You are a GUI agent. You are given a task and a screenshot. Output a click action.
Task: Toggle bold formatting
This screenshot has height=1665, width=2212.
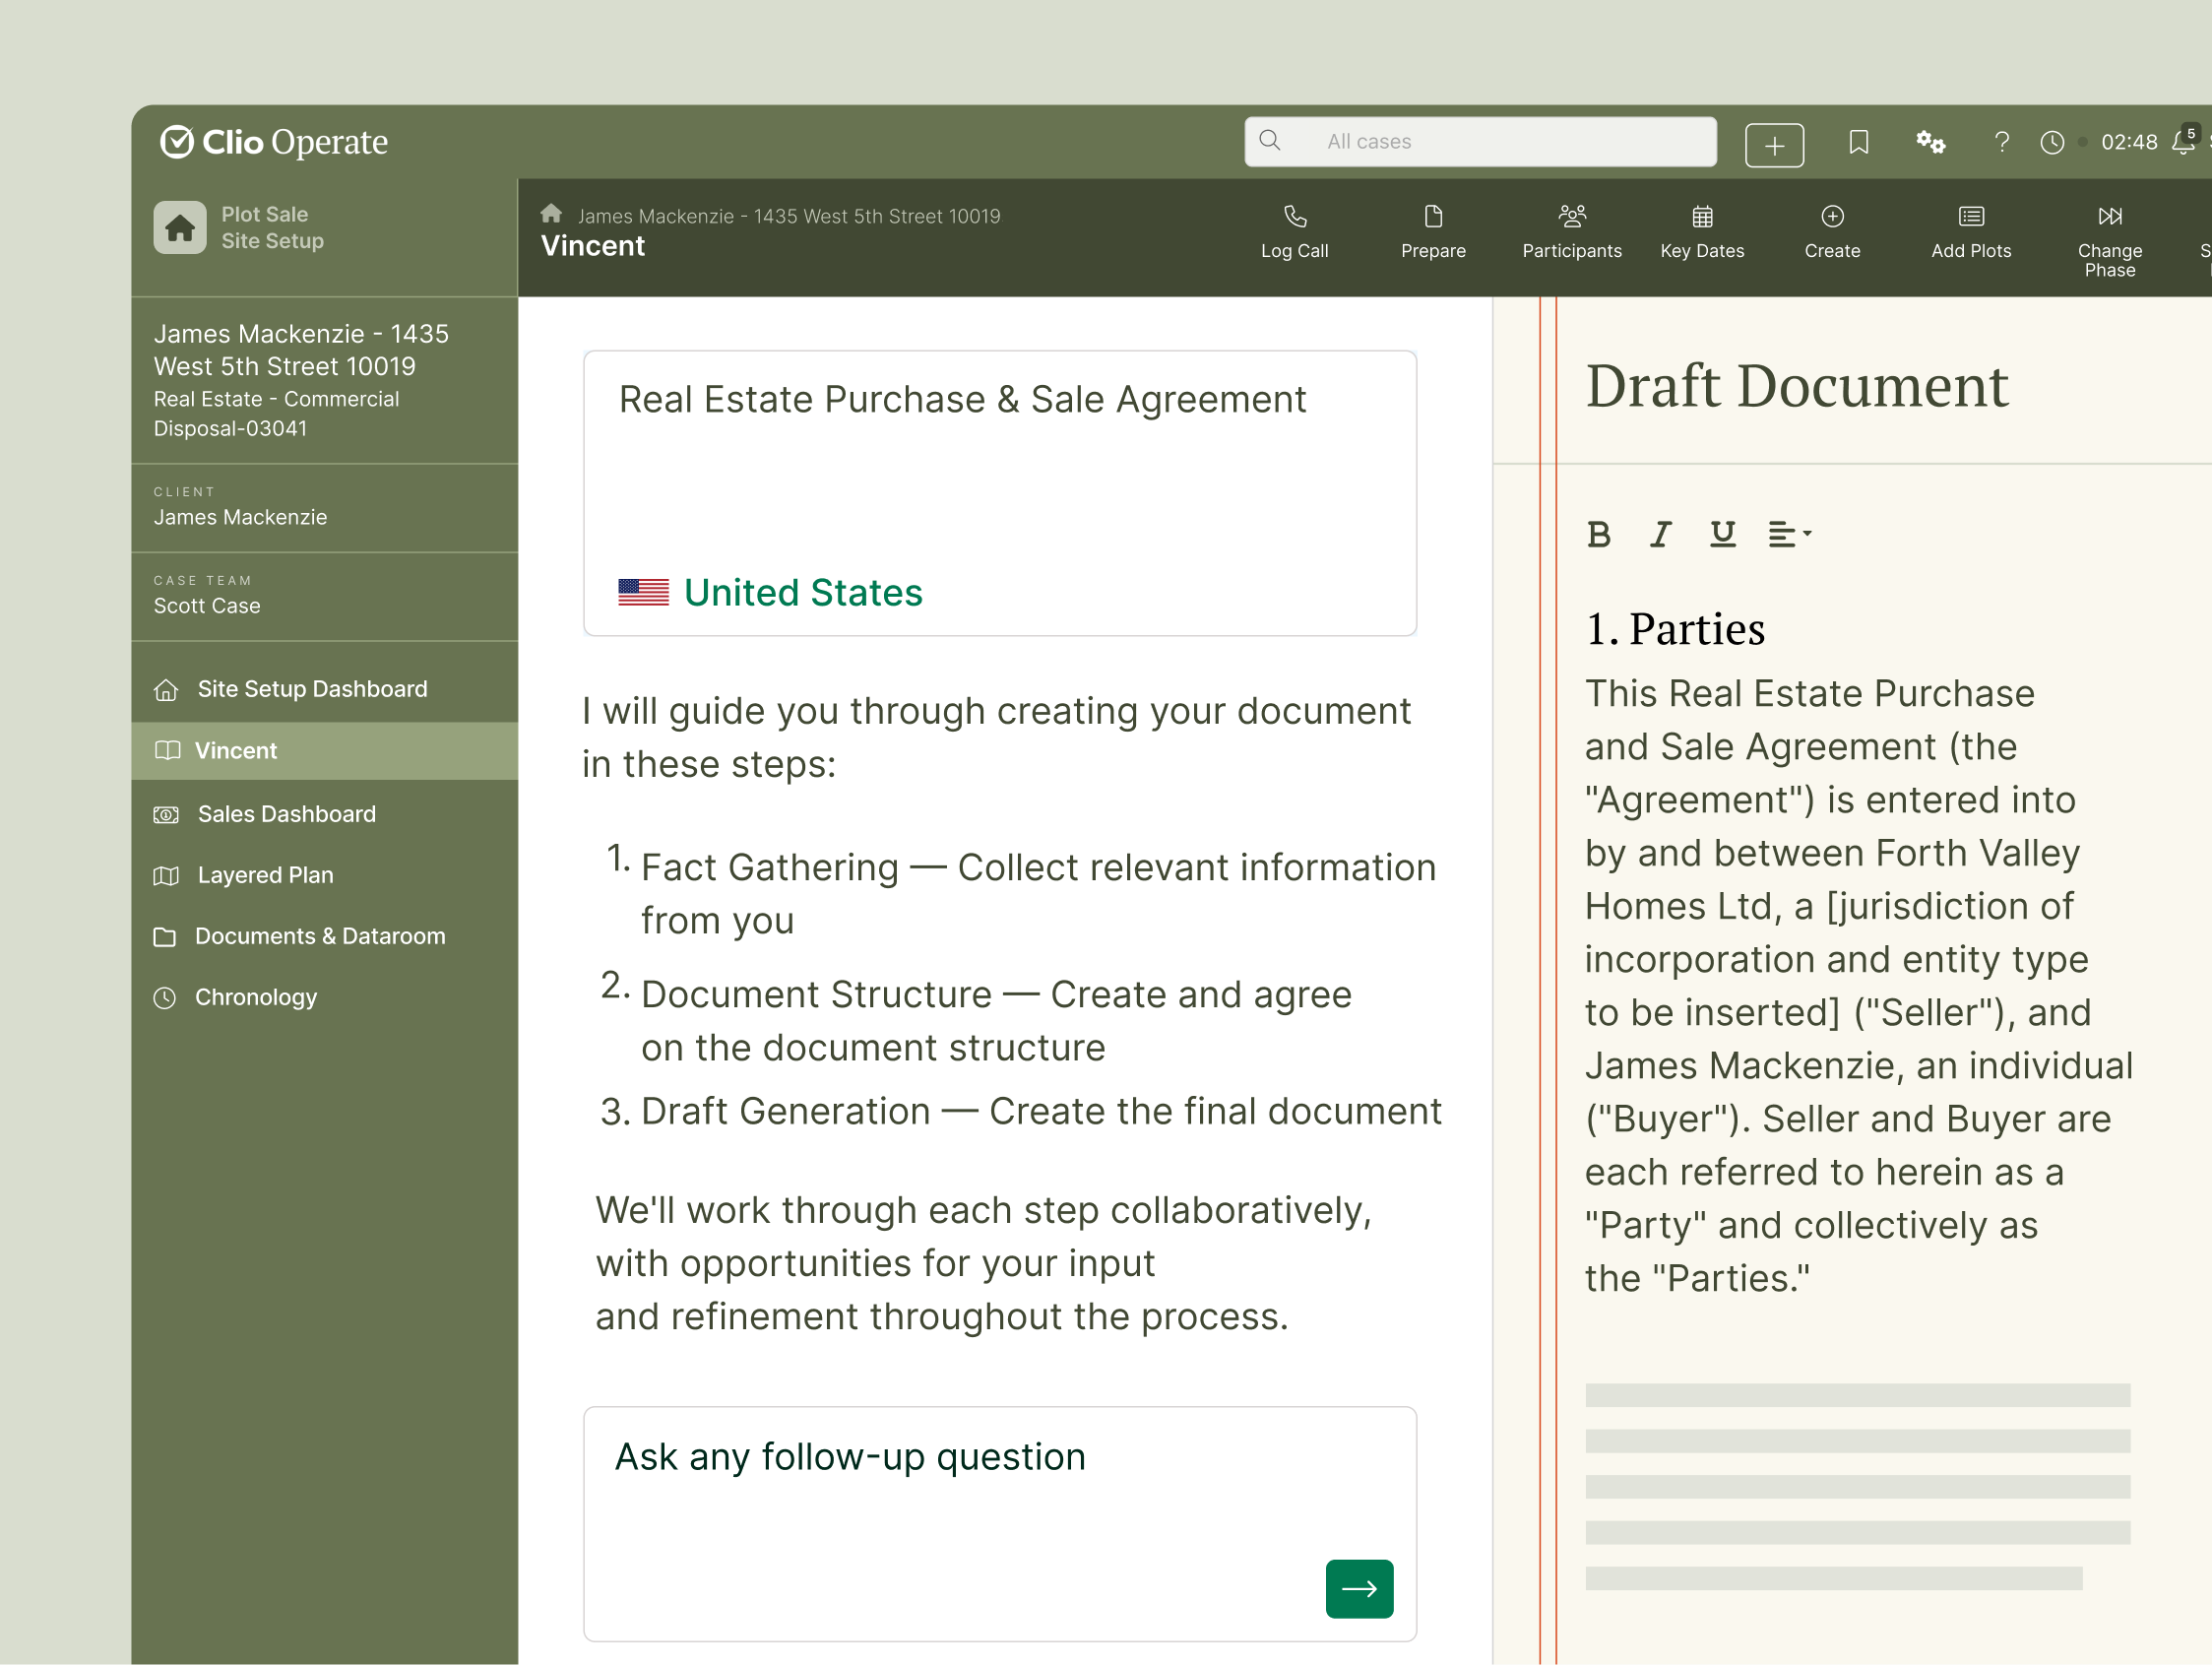click(1598, 535)
